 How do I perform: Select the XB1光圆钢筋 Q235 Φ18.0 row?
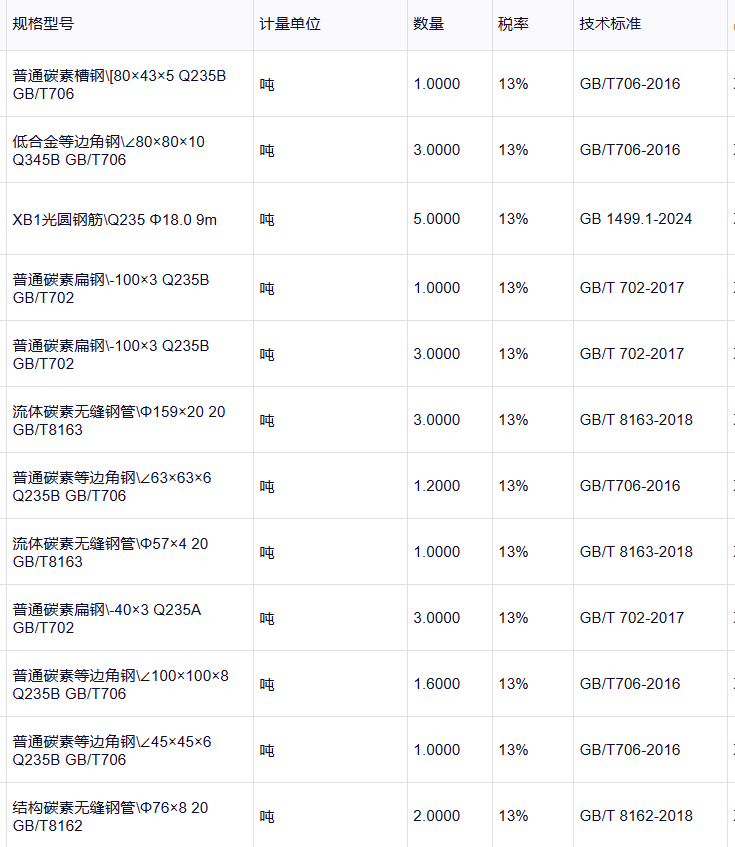click(x=115, y=219)
